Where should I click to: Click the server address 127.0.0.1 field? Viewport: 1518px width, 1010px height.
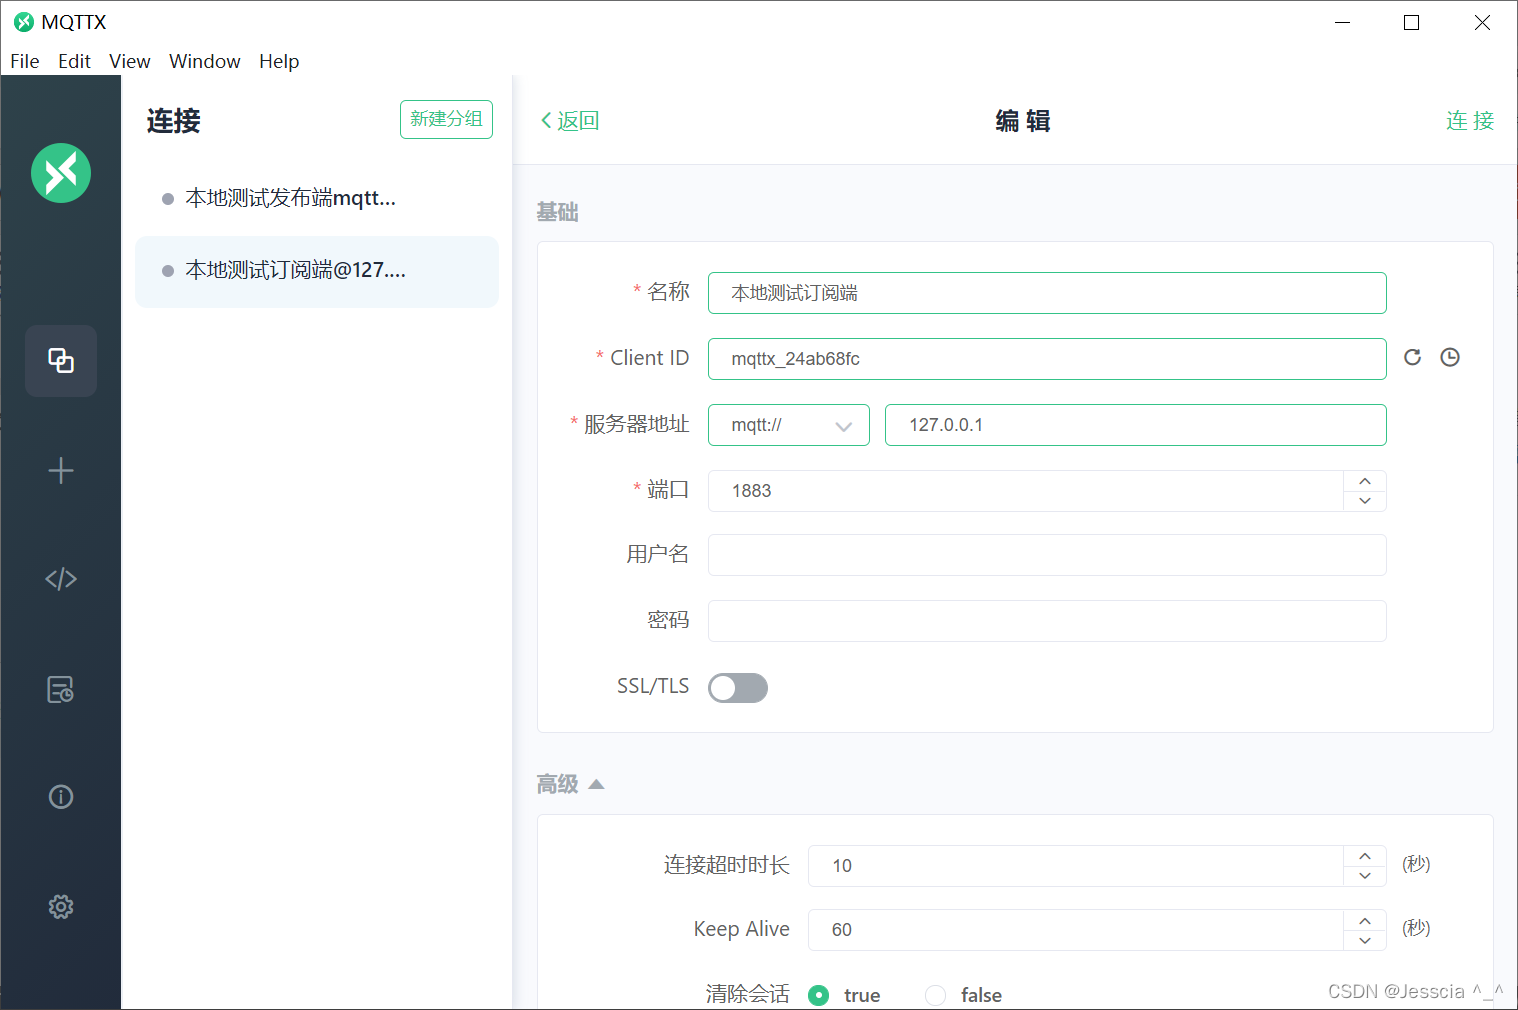tap(1136, 425)
